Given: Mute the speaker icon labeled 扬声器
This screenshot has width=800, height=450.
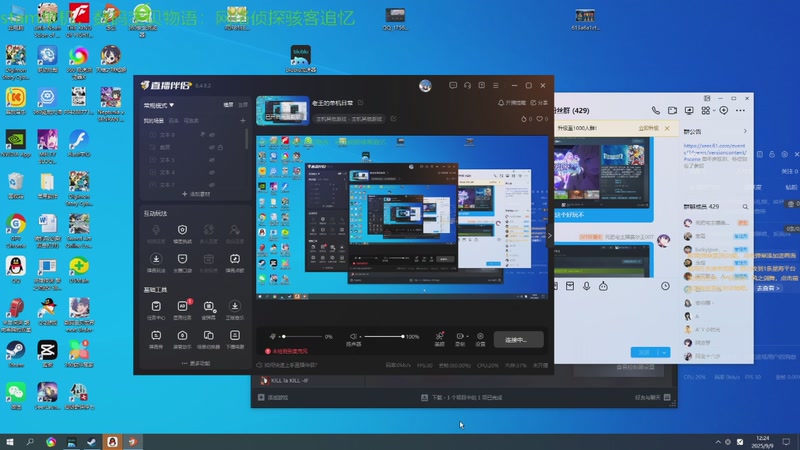Looking at the screenshot, I should pyautogui.click(x=353, y=337).
